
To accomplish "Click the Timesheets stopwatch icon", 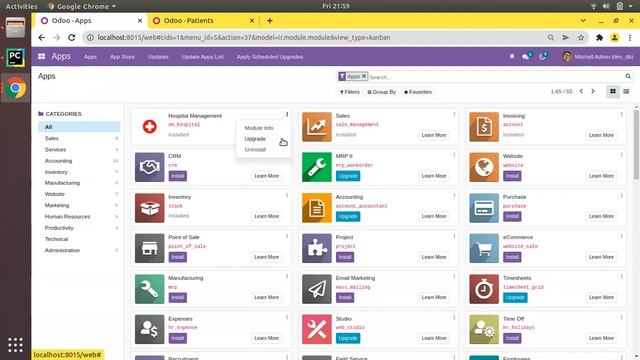I will pyautogui.click(x=484, y=289).
